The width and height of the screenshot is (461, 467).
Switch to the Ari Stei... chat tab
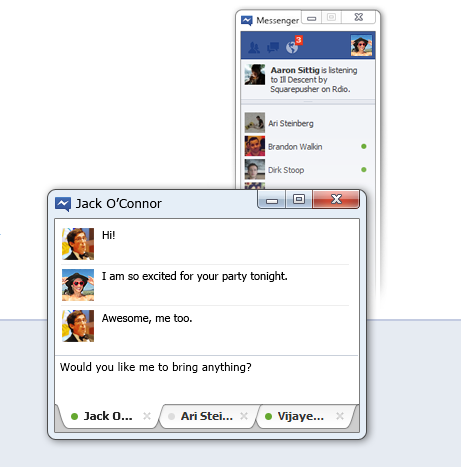pyautogui.click(x=207, y=416)
